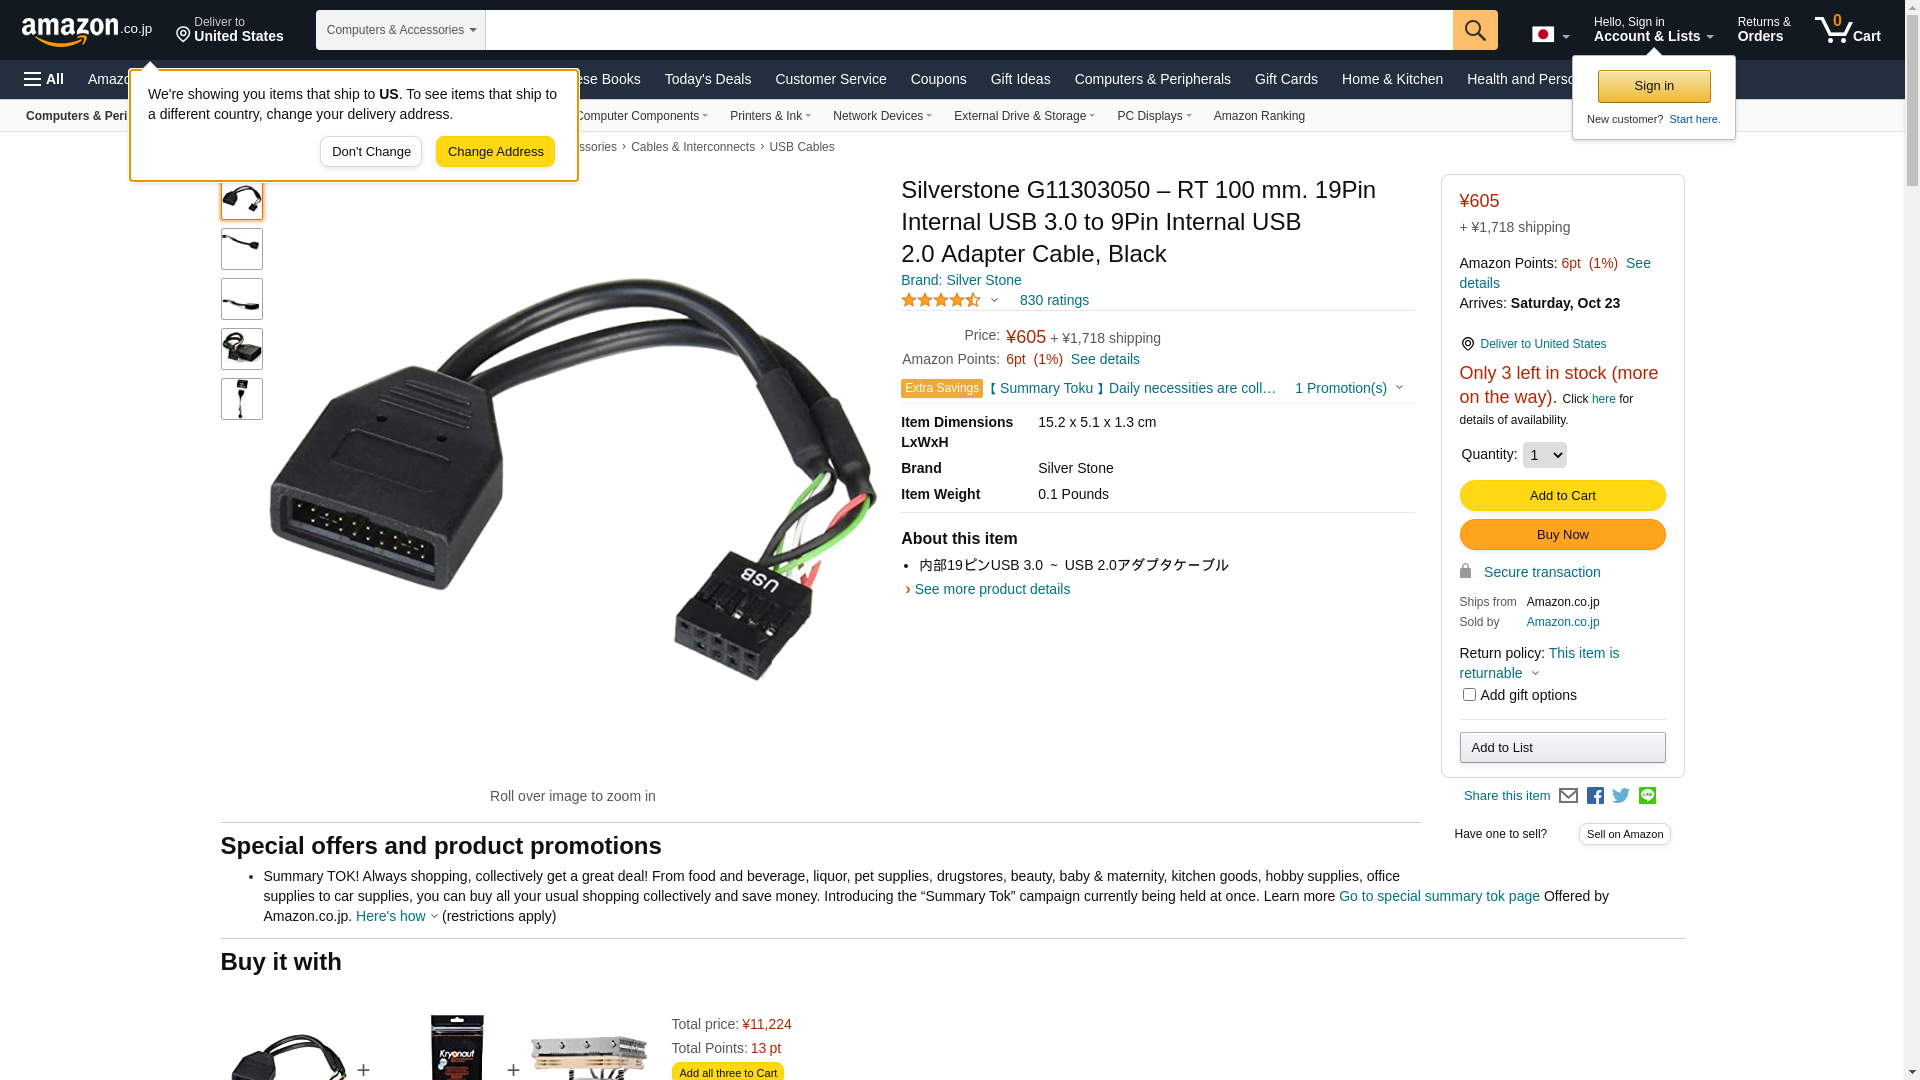Expand the 1 Promotion(s) details

tap(1348, 388)
